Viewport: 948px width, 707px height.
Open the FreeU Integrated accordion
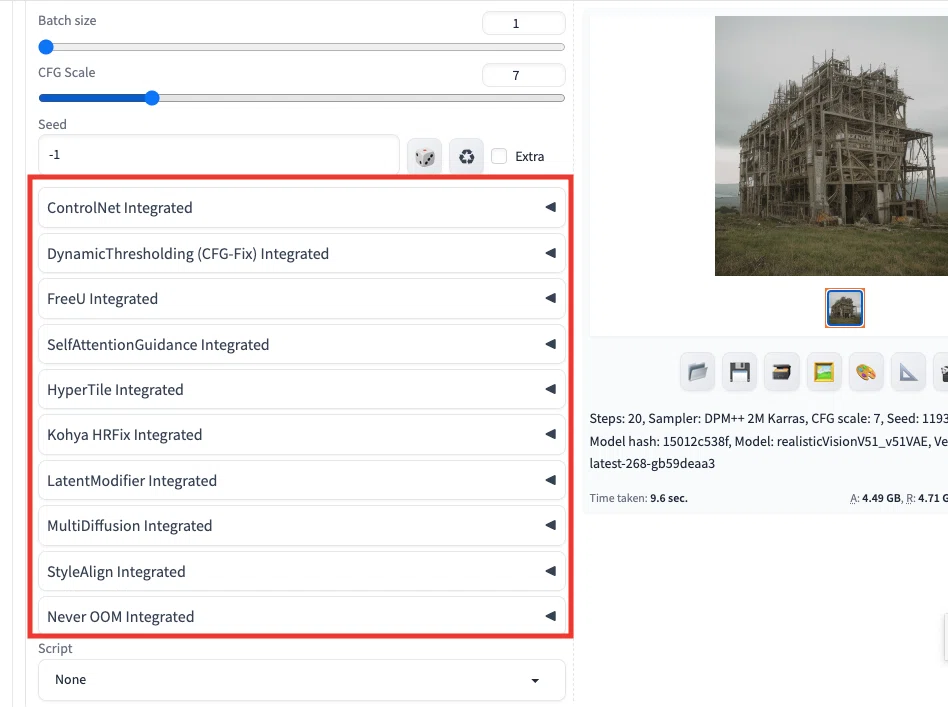click(302, 299)
